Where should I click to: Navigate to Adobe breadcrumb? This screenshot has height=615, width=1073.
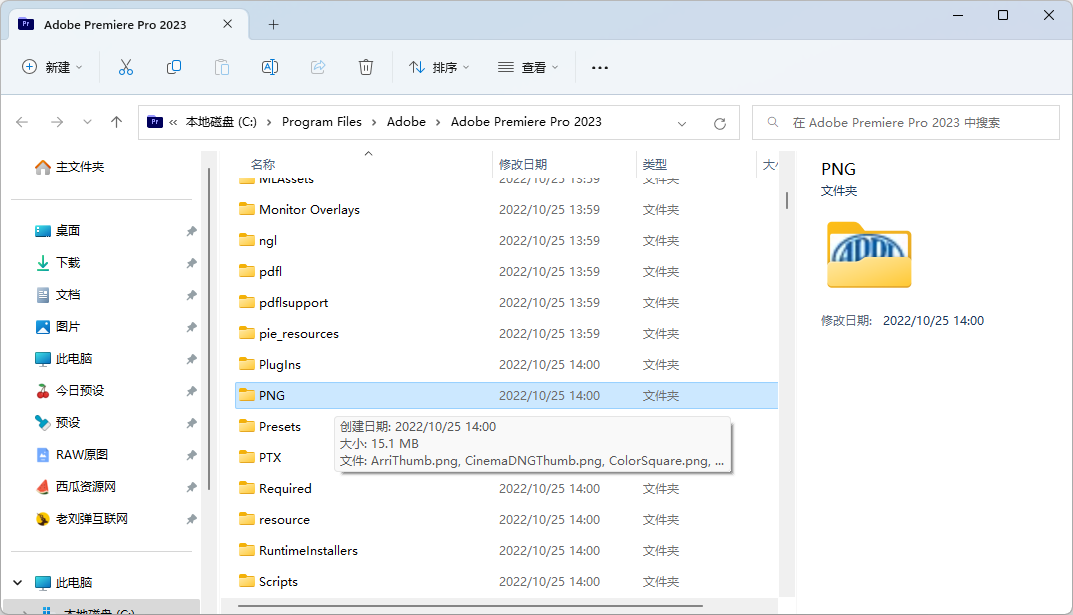(x=406, y=122)
